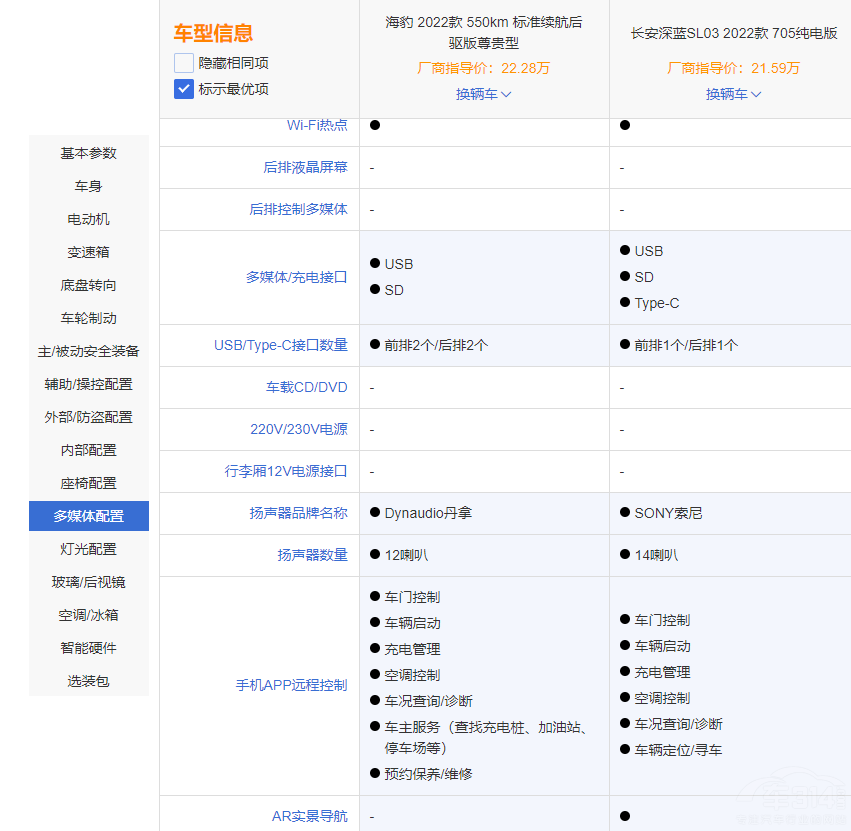Click the 海豹 2022款 550km model title
This screenshot has width=851, height=831.
pyautogui.click(x=484, y=32)
